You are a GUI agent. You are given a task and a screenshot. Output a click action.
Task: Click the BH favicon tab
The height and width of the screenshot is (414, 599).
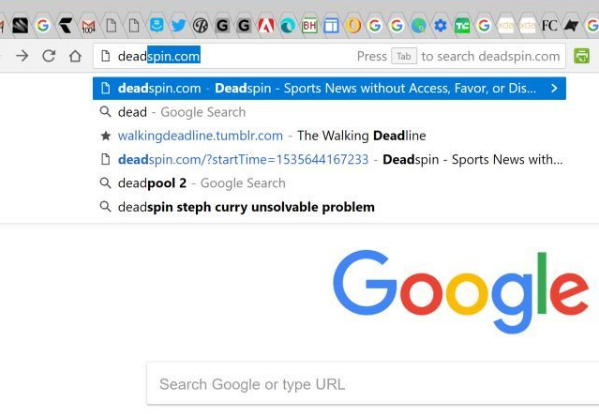pos(309,26)
